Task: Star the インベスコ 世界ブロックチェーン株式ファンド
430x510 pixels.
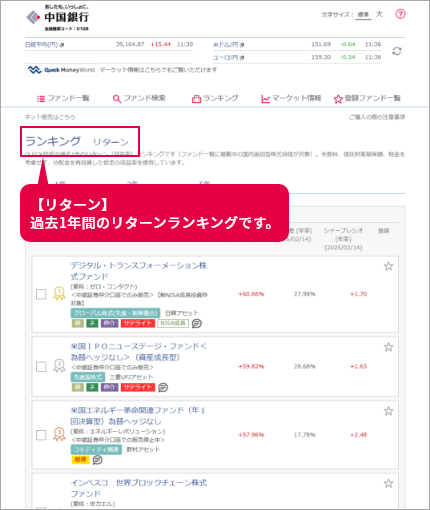Action: [388, 483]
